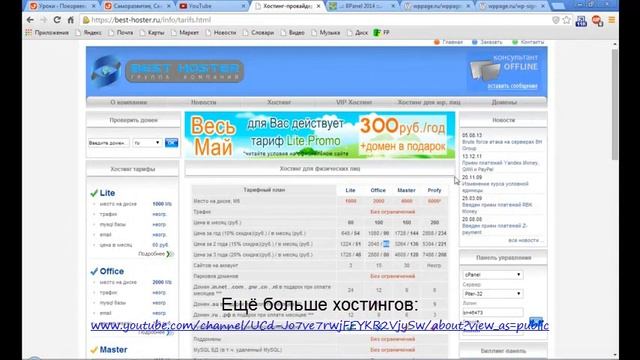Click the browser forward arrow
This screenshot has height=360, width=640.
pos(43,20)
